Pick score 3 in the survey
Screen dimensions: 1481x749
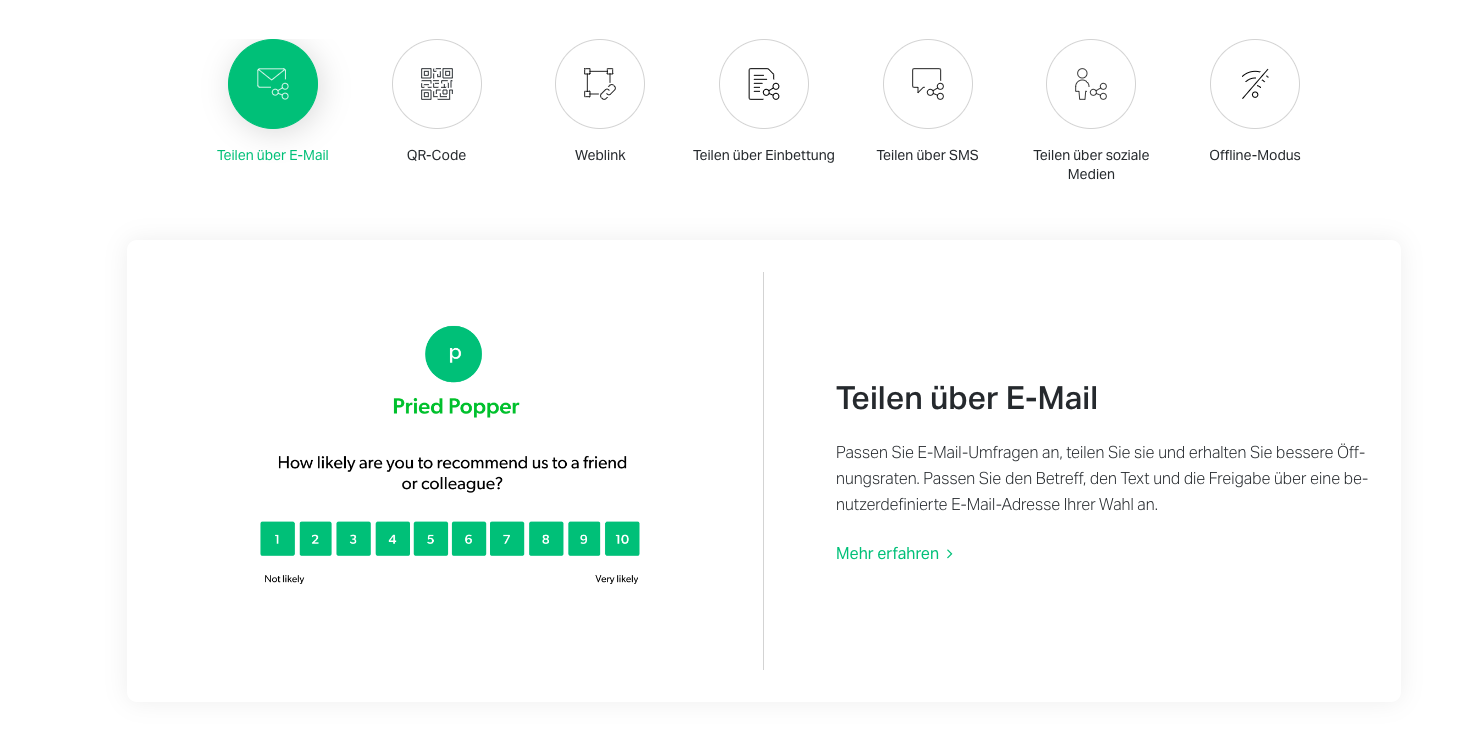[x=353, y=539]
